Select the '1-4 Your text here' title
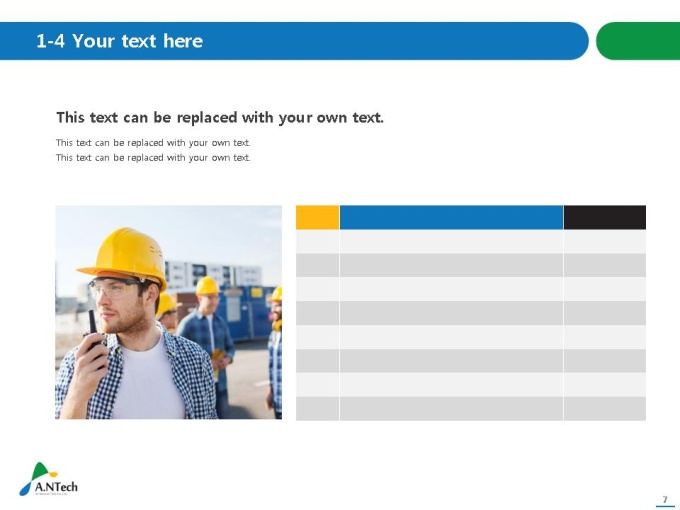Screen dimensions: 680x510 [x=119, y=41]
